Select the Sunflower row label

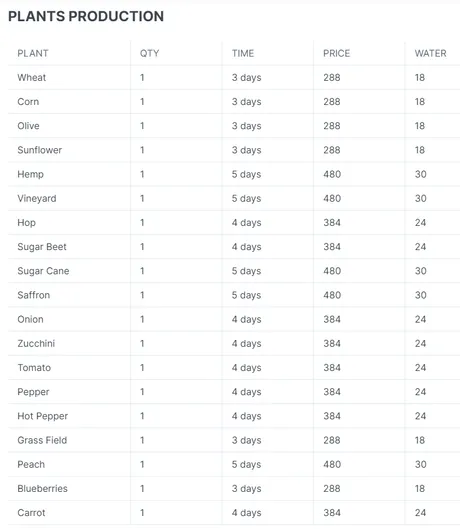pyautogui.click(x=39, y=150)
